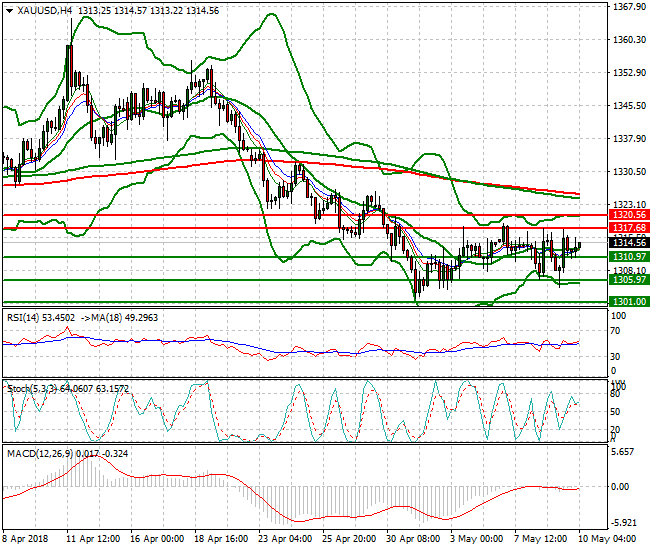Select the XAUUSD,H4 chart title text
Screen dimensions: 650x550
[45, 11]
